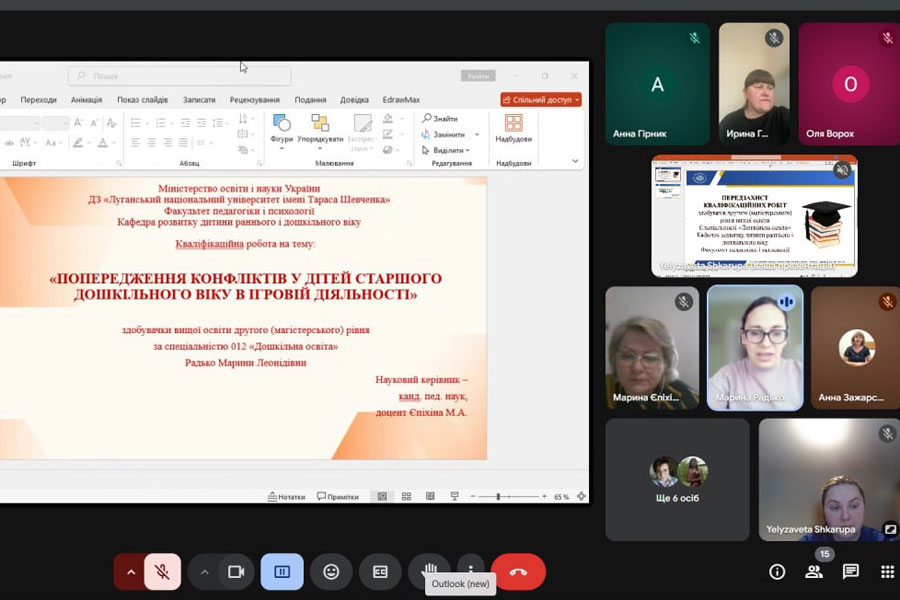Open the text highlight color picker

[x=80, y=142]
